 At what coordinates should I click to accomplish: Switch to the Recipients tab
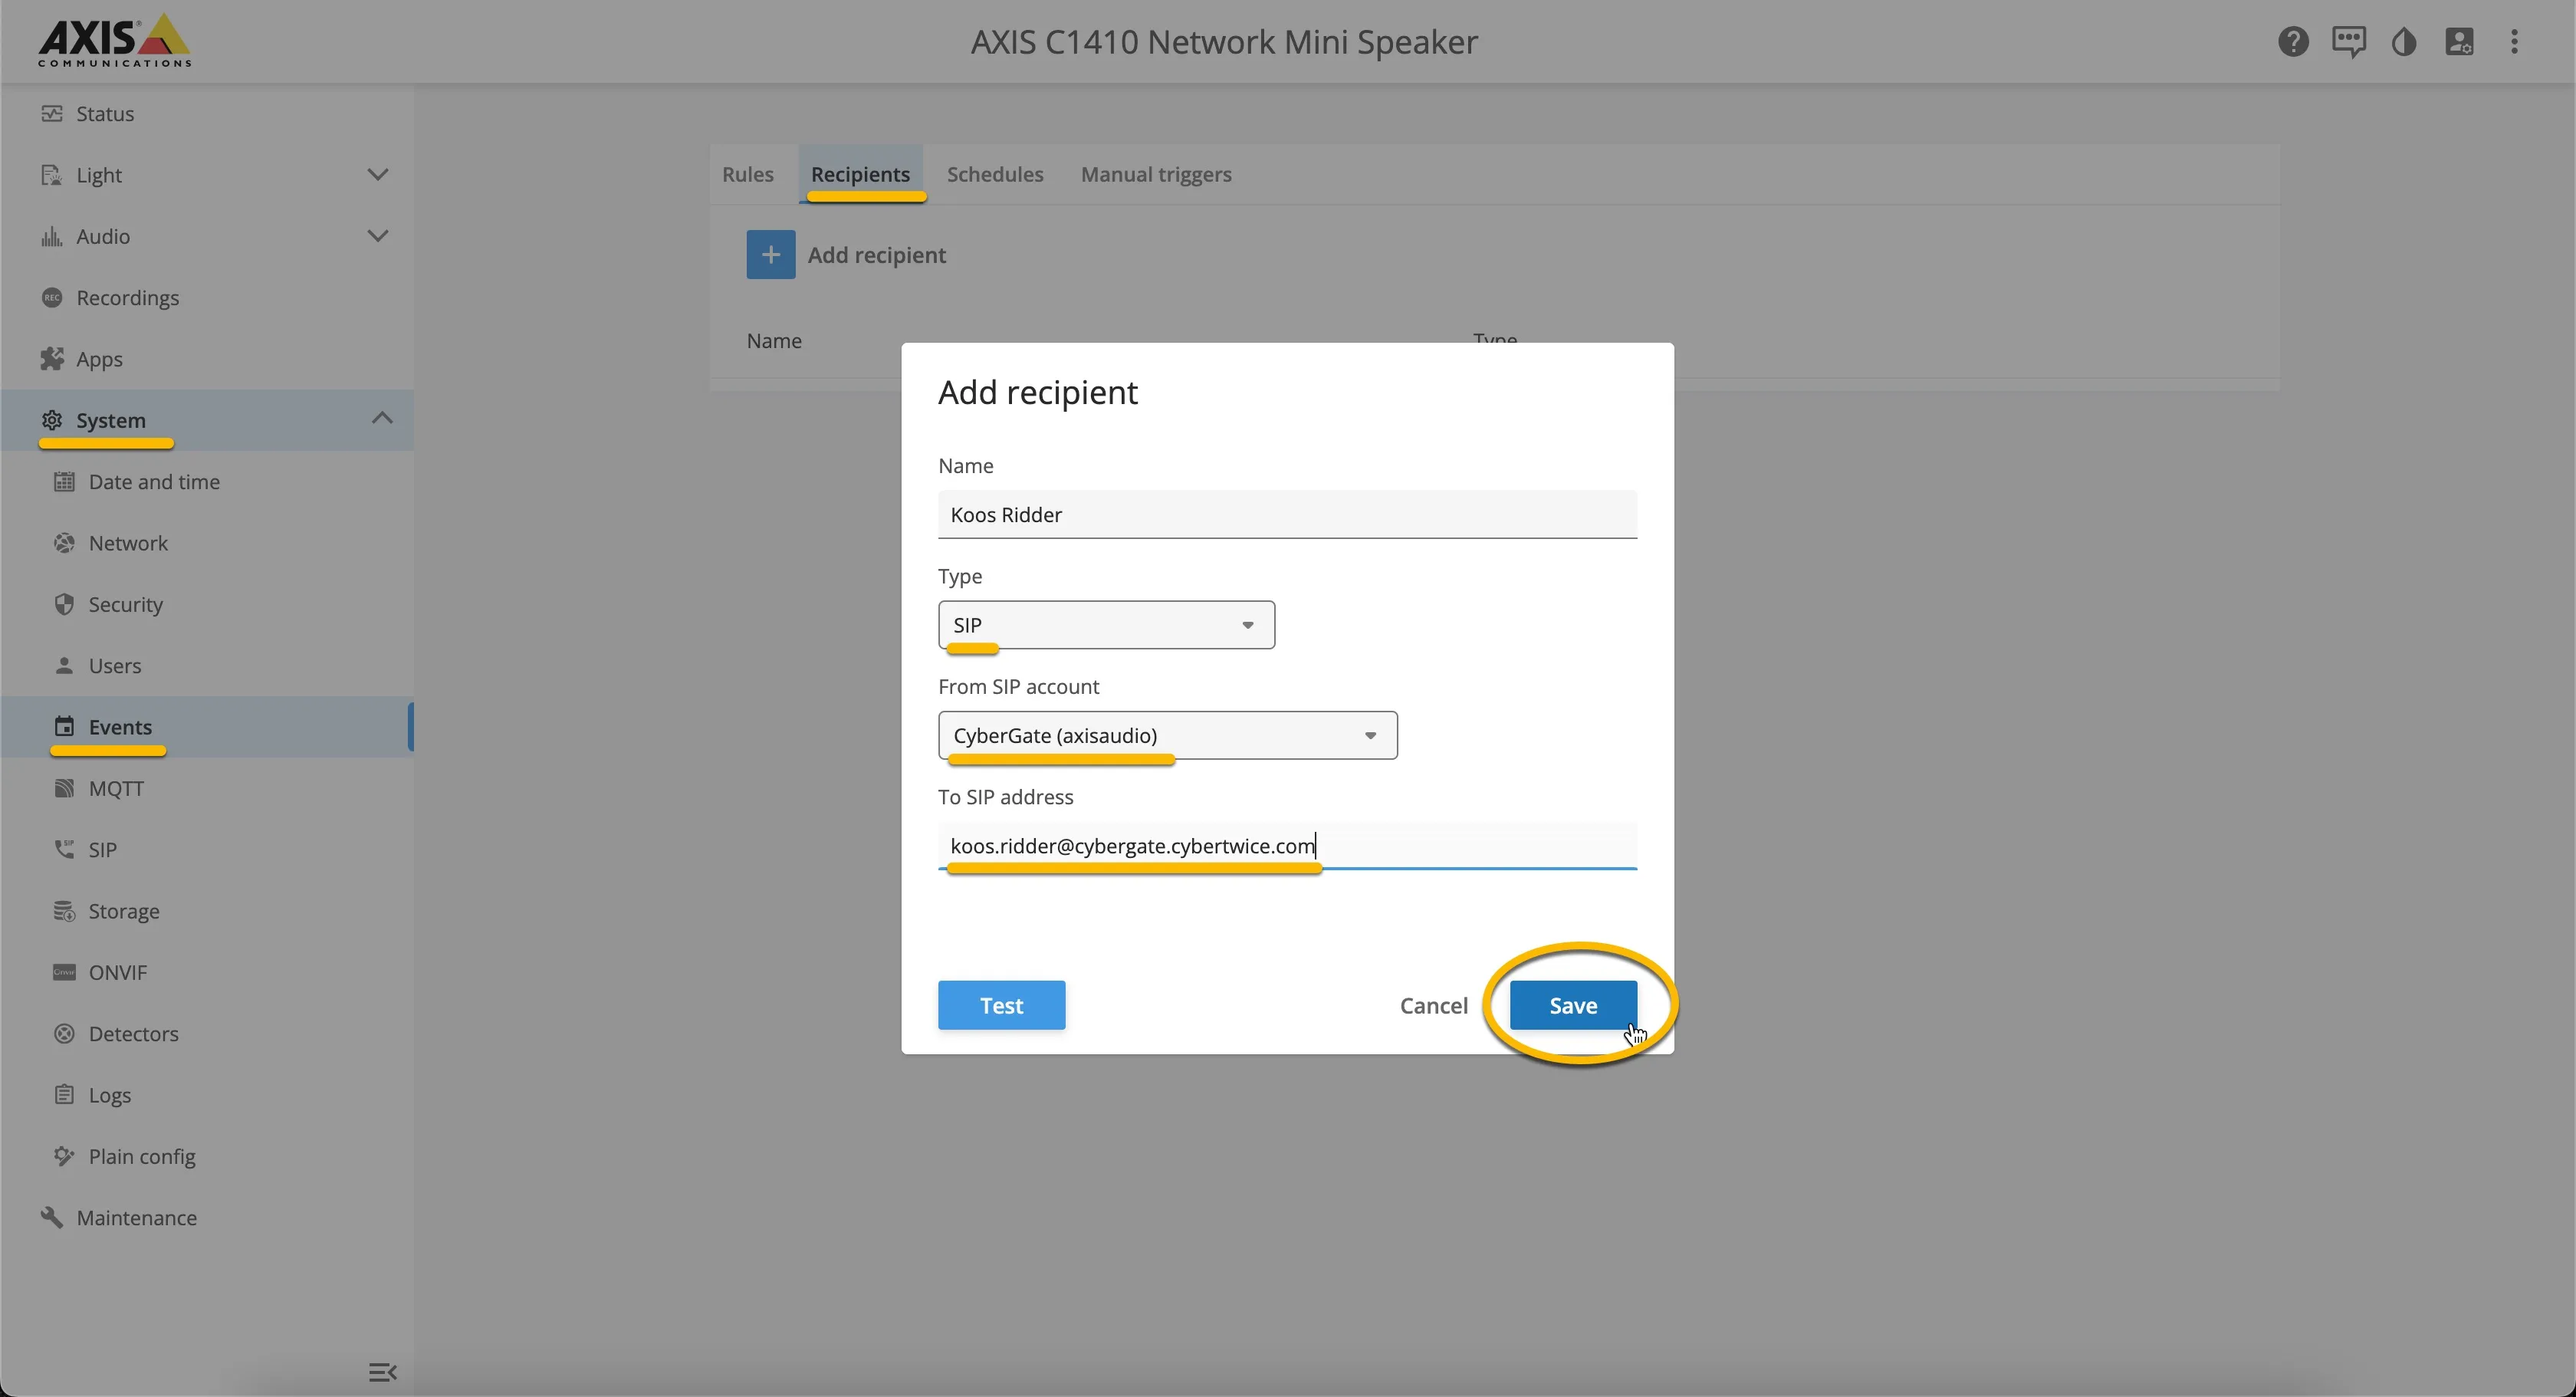(x=860, y=175)
